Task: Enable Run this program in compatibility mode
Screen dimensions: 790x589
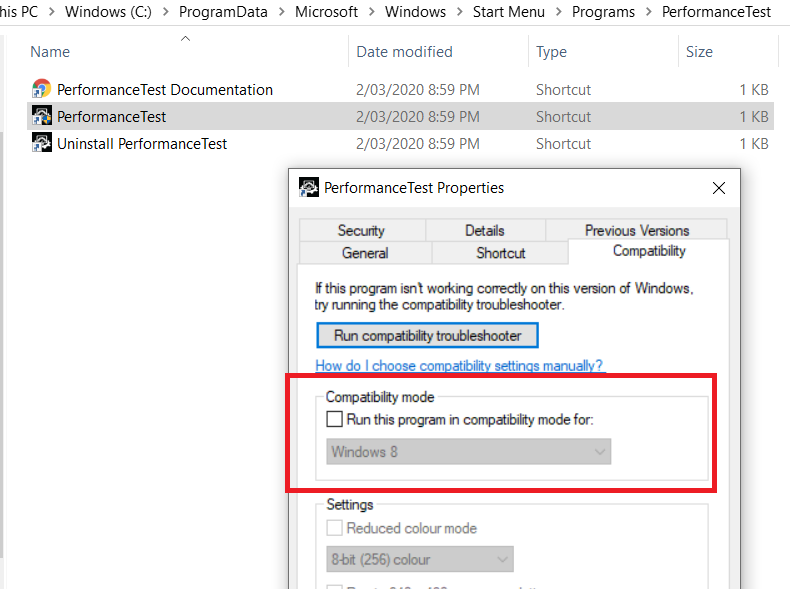Action: pyautogui.click(x=335, y=419)
